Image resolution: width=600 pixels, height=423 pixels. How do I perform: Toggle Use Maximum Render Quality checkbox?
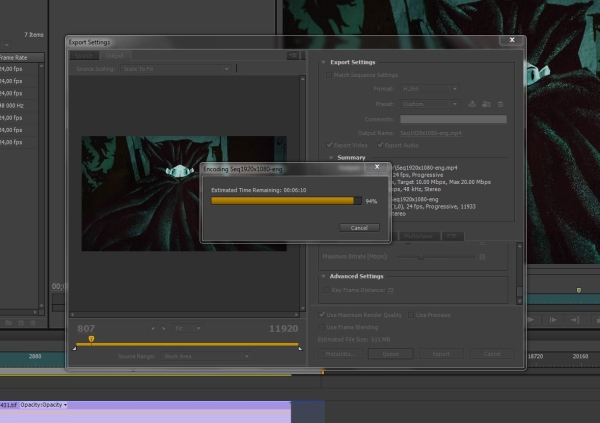click(x=322, y=315)
